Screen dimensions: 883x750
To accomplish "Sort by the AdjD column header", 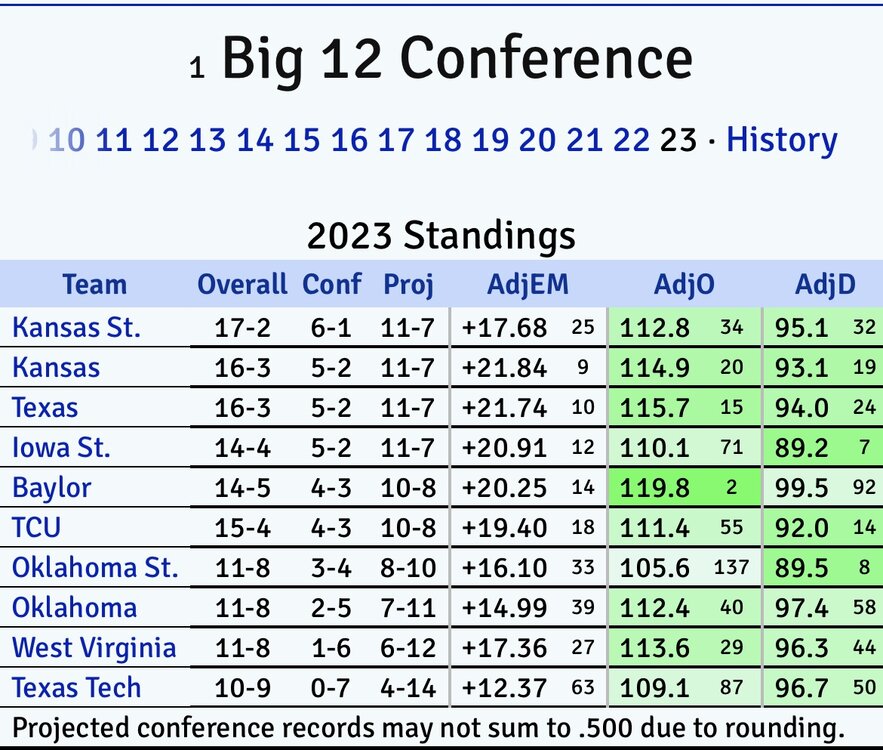I will (x=825, y=284).
